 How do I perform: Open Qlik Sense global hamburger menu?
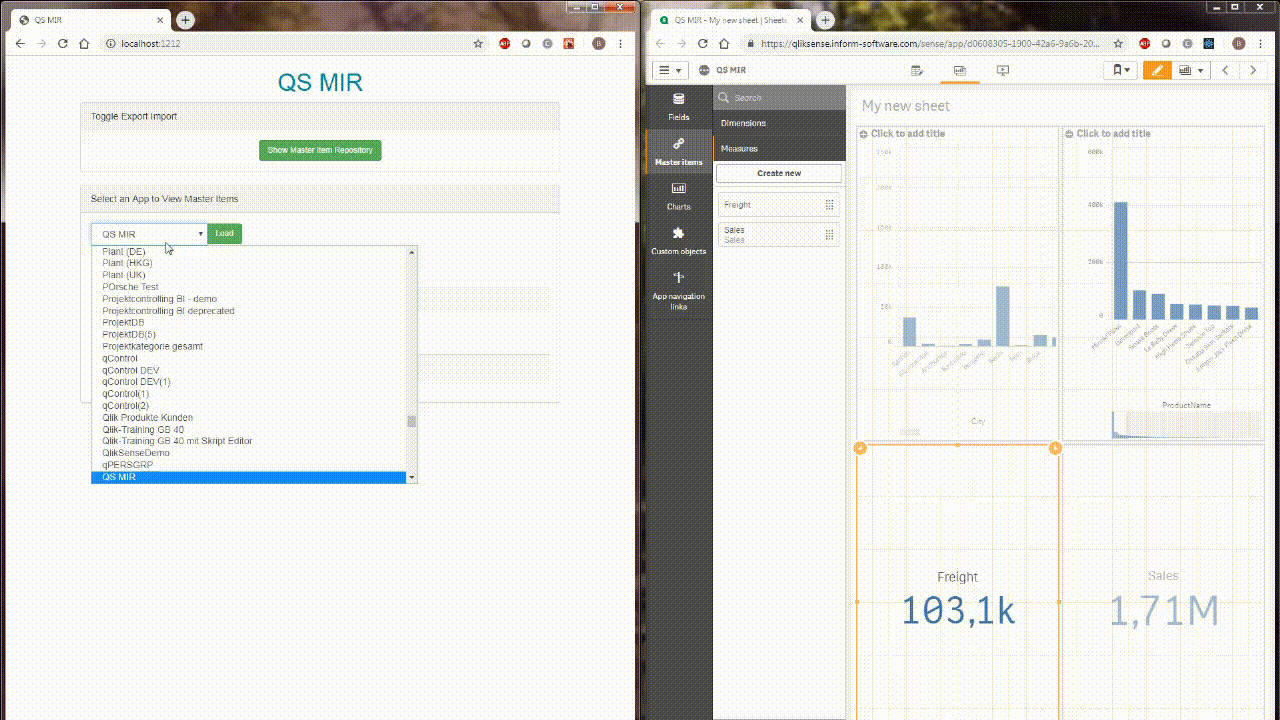pyautogui.click(x=670, y=70)
